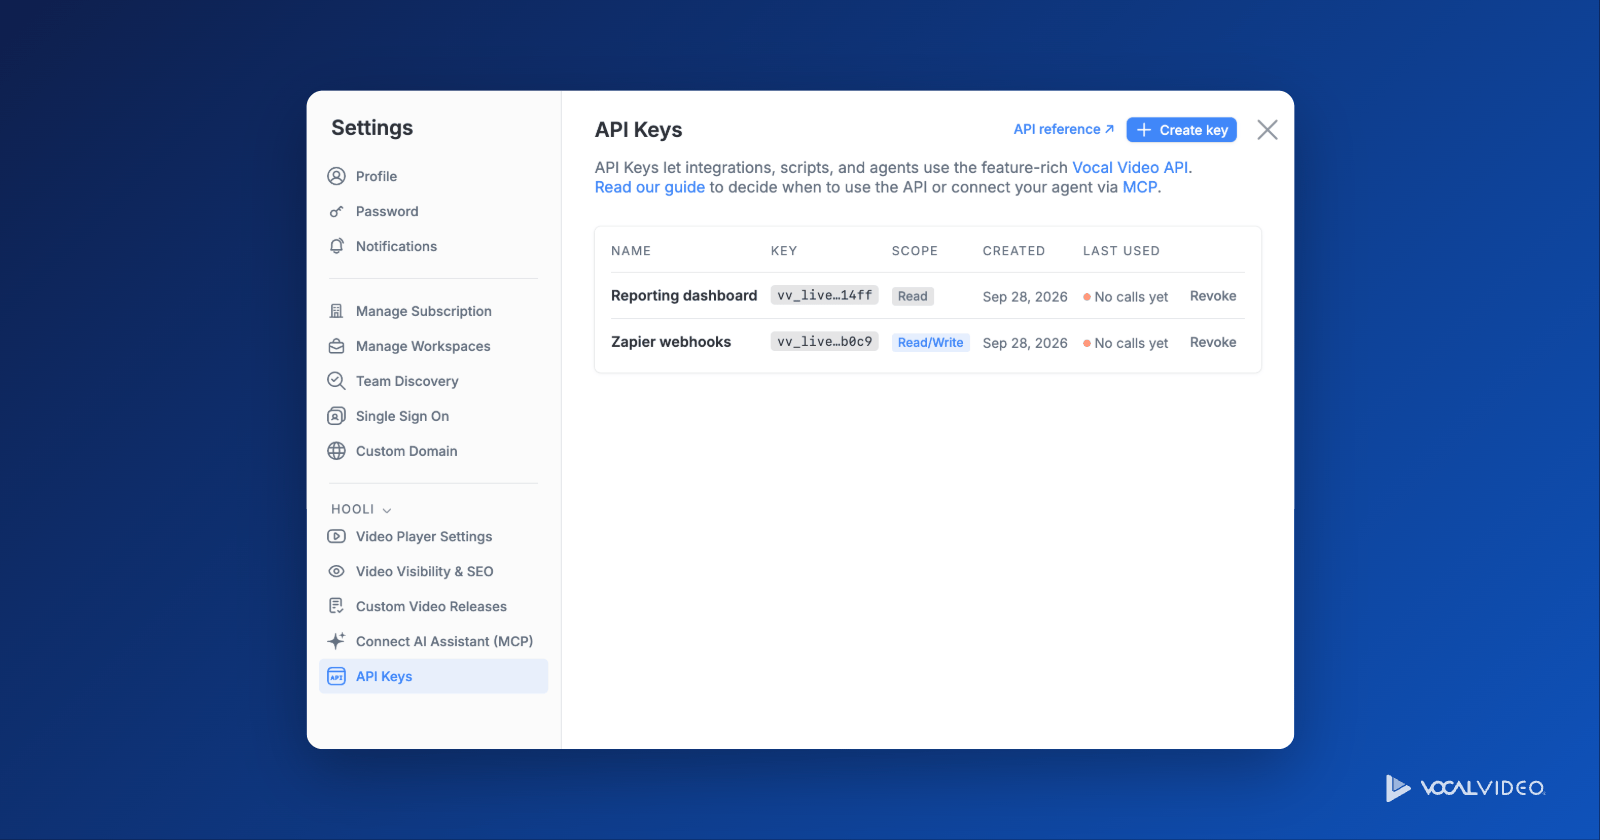Open the API reference link

[x=1063, y=129]
